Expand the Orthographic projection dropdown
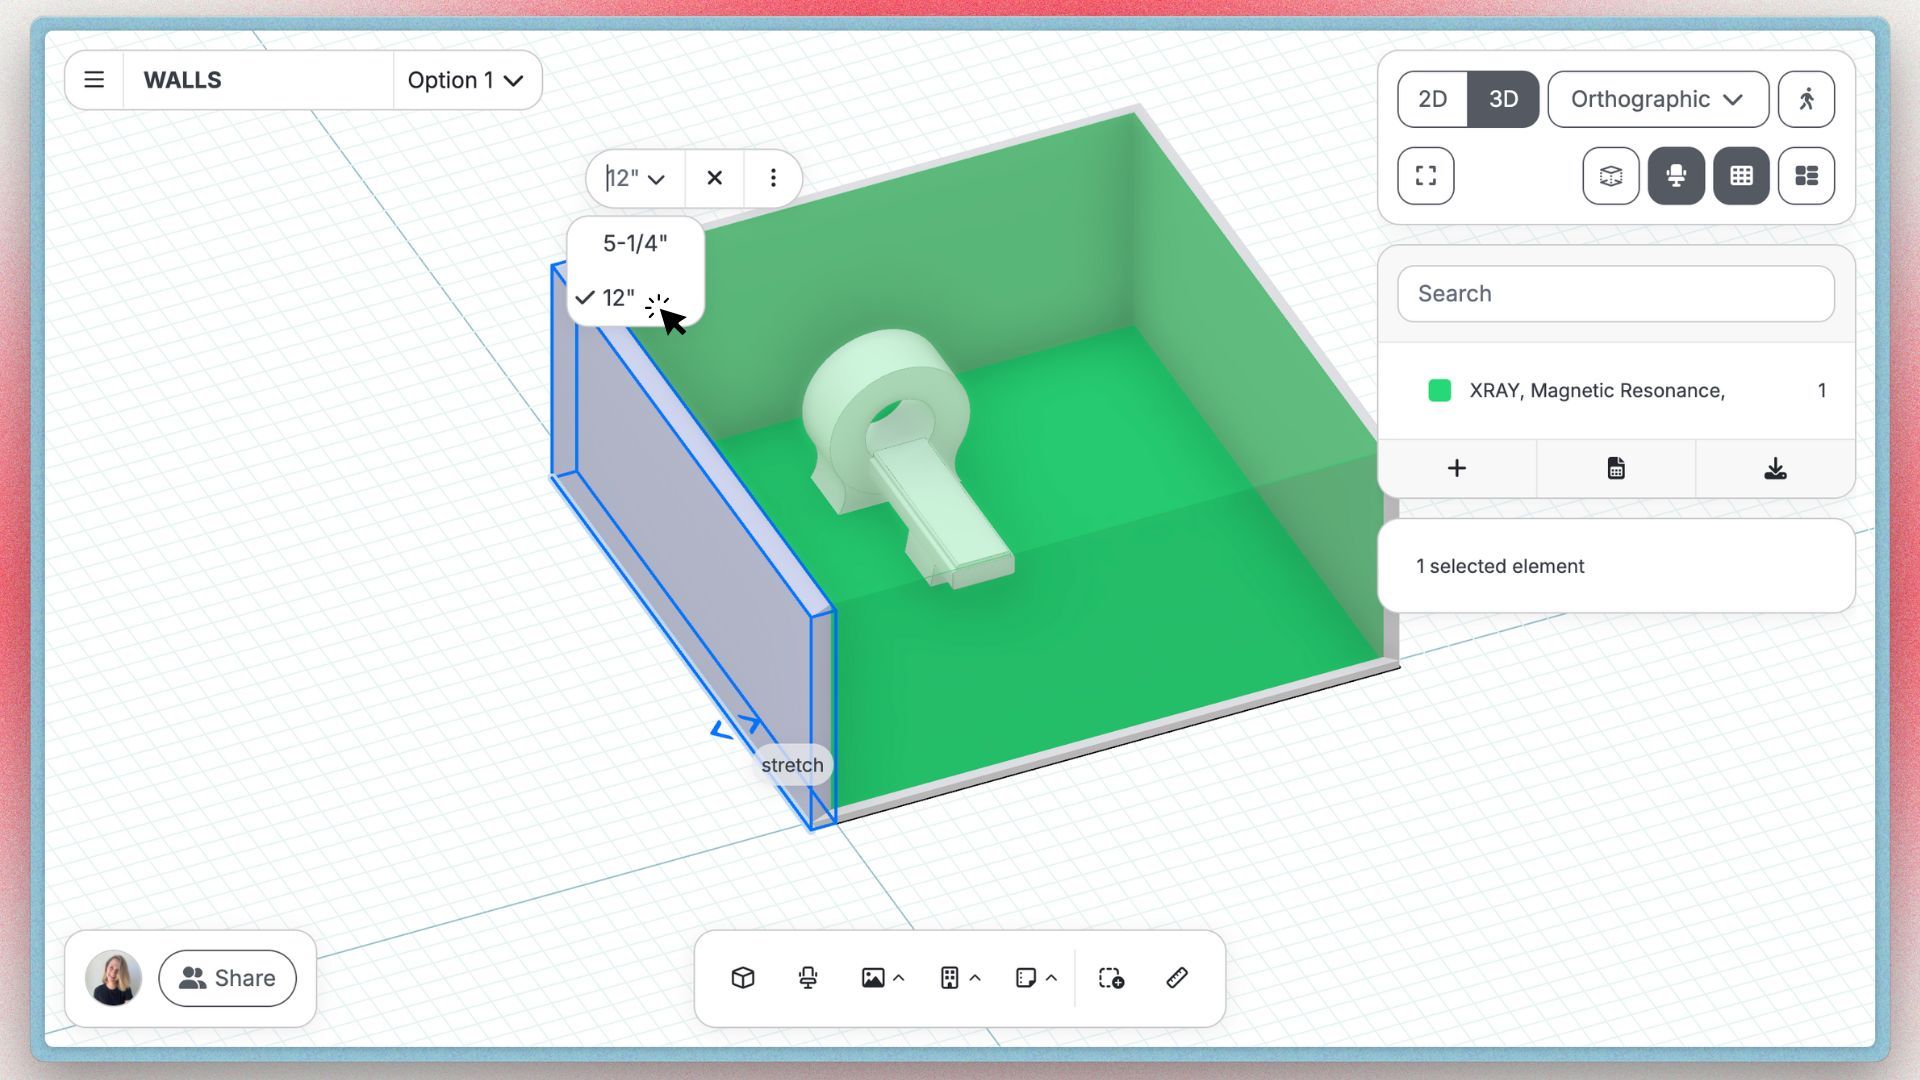The height and width of the screenshot is (1080, 1920). tap(1657, 99)
